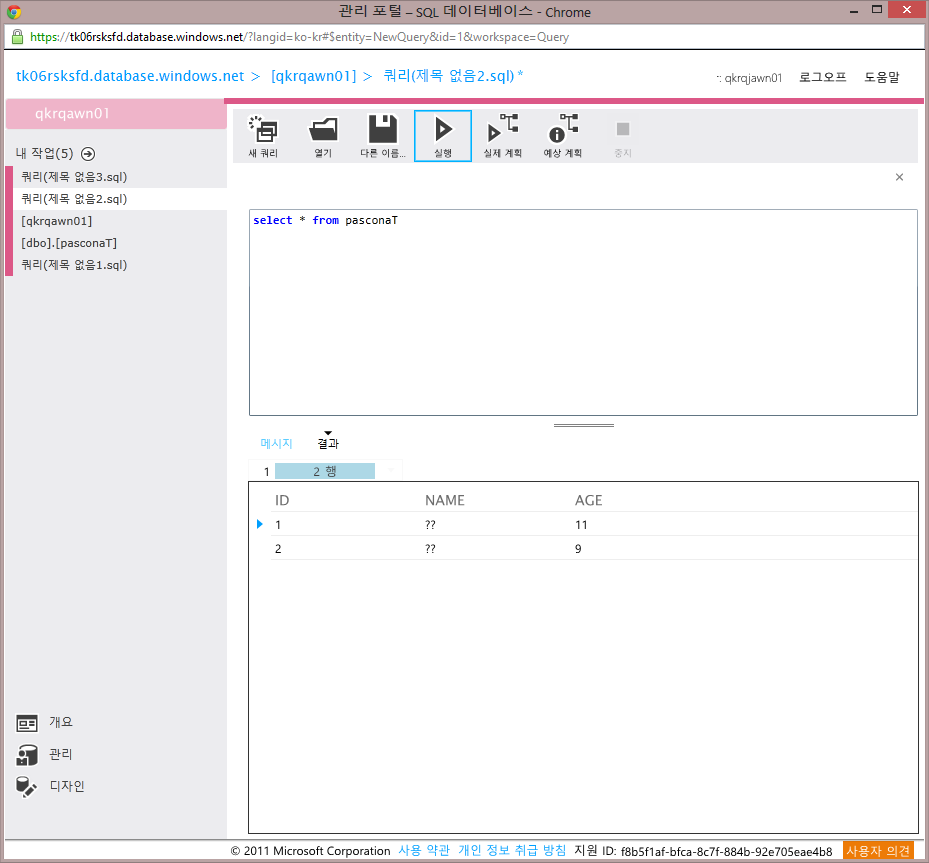Viewport: 929px width, 863px height.
Task: Click the NAME column header
Action: pos(444,501)
